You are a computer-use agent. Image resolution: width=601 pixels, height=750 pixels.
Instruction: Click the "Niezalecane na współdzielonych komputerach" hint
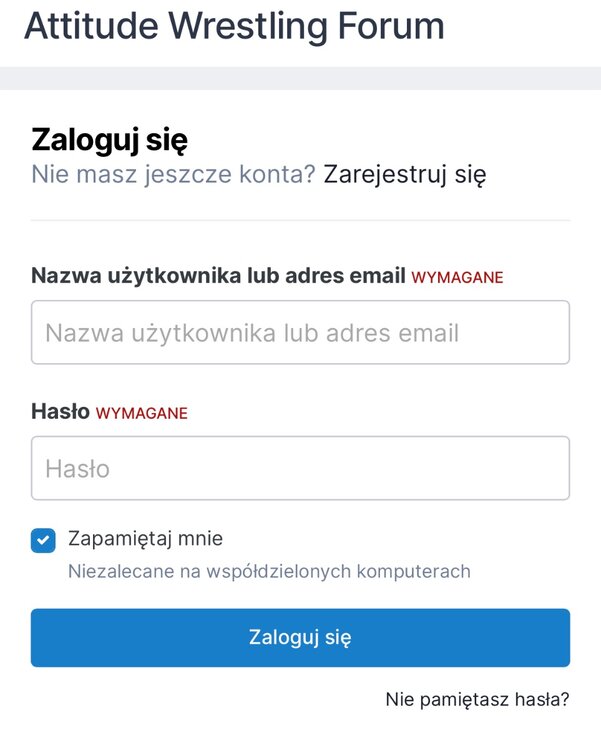(x=269, y=572)
